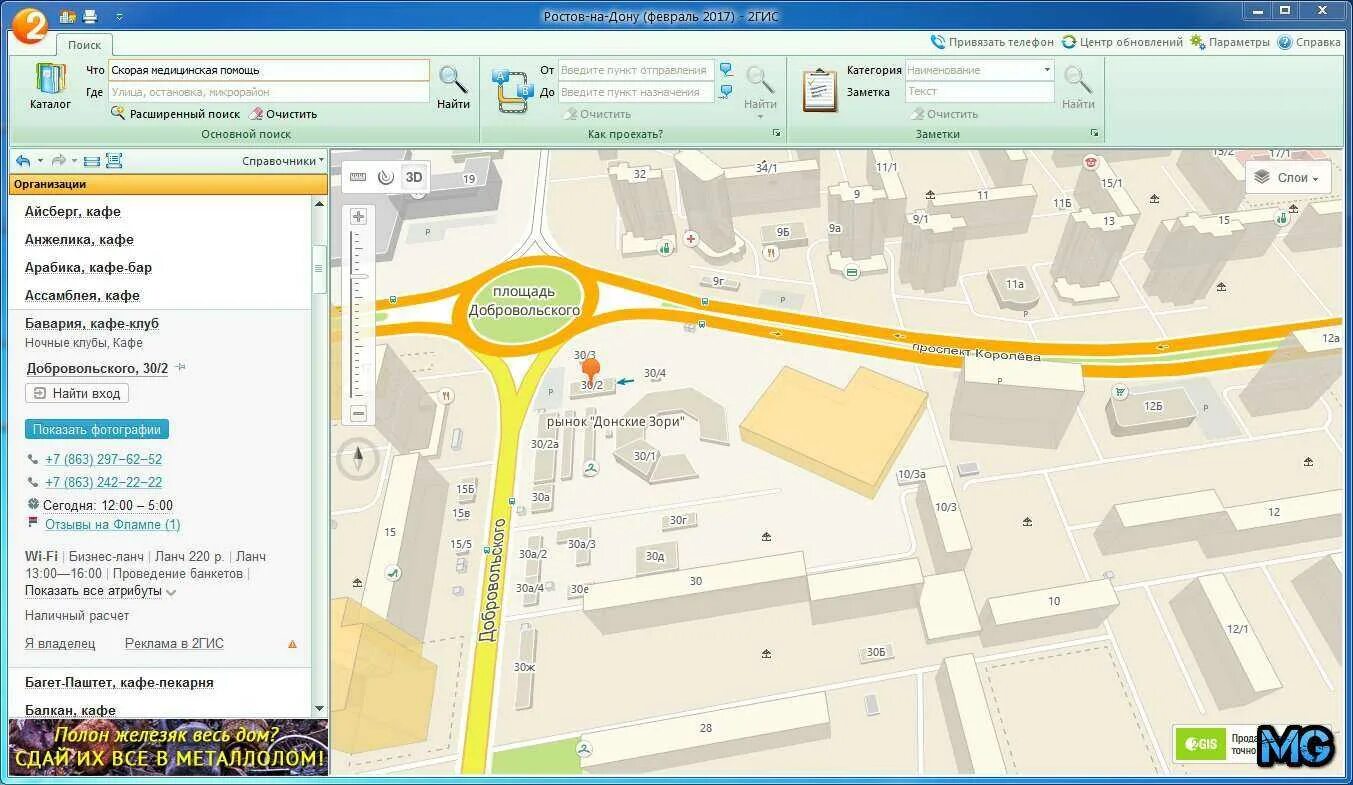Click the Заметки clipboard icon

[820, 90]
